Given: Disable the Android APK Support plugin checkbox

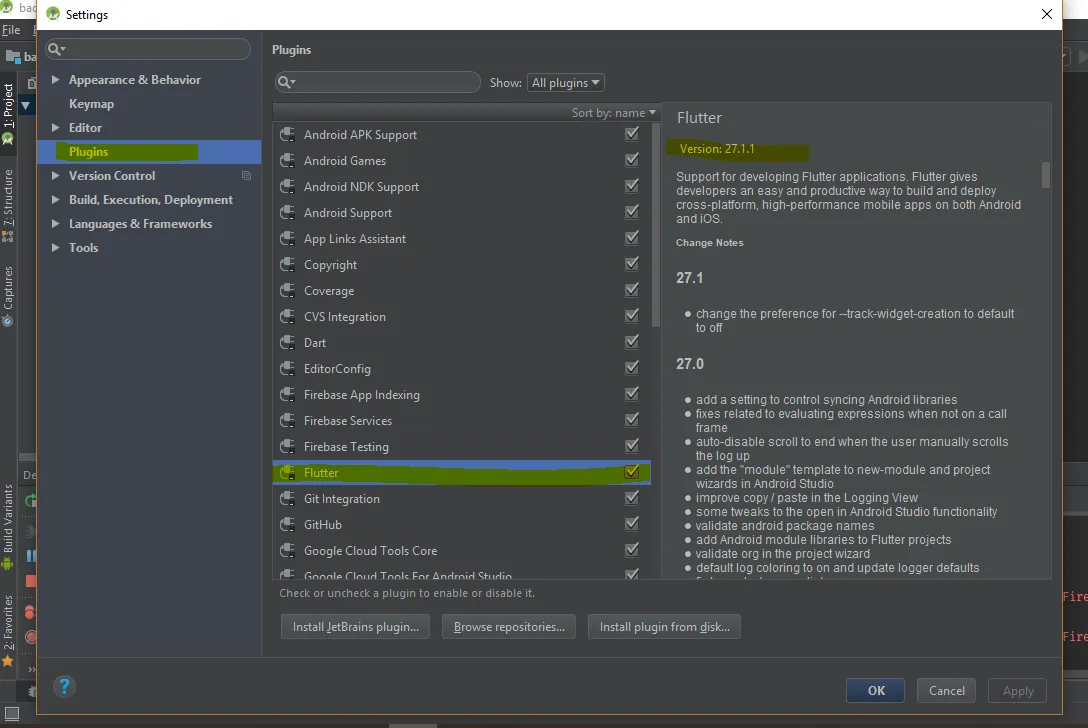Looking at the screenshot, I should (x=631, y=133).
